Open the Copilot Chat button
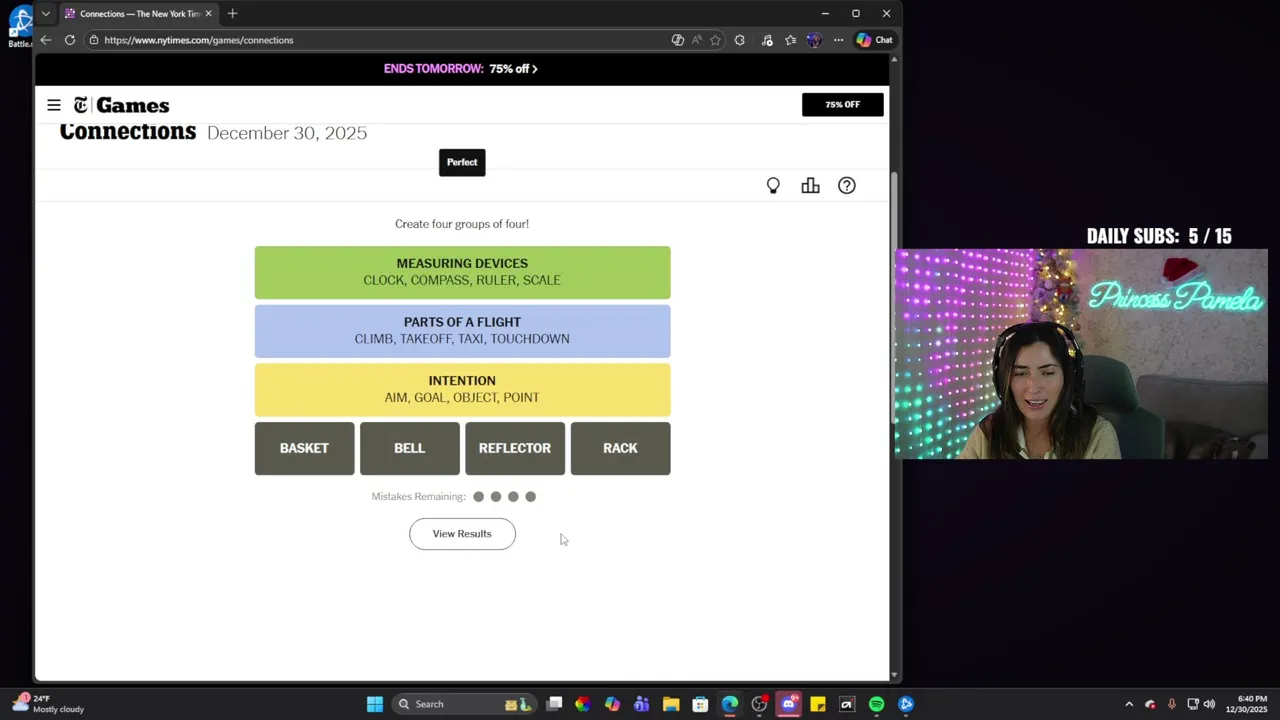 click(x=874, y=40)
